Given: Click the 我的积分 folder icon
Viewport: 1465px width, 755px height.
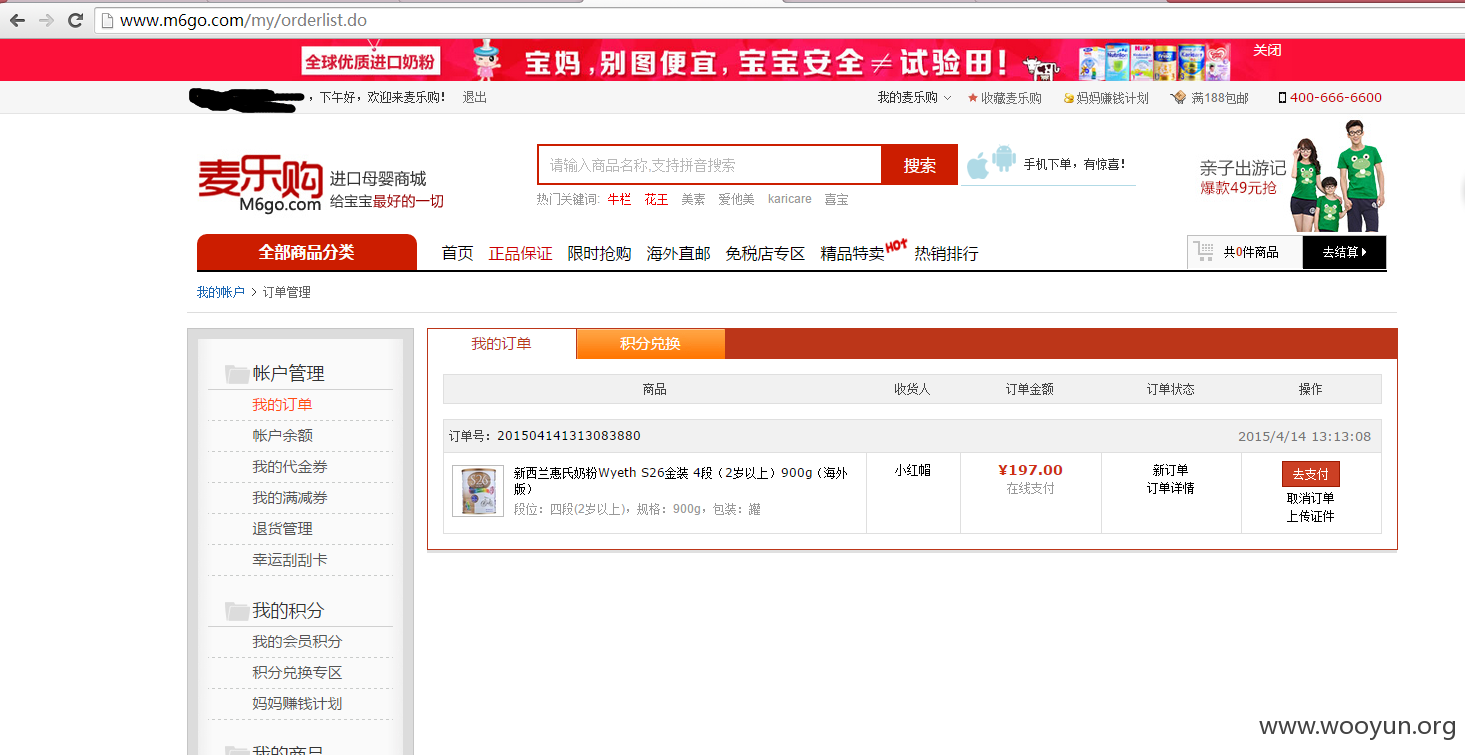Looking at the screenshot, I should click(x=237, y=611).
